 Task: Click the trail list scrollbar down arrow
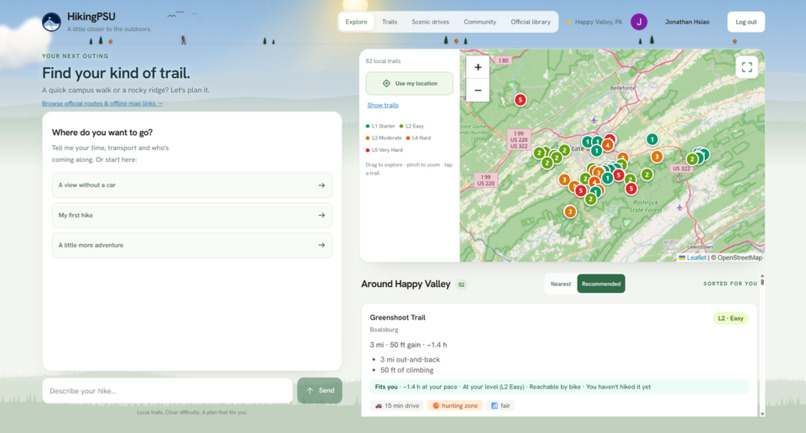pyautogui.click(x=762, y=413)
